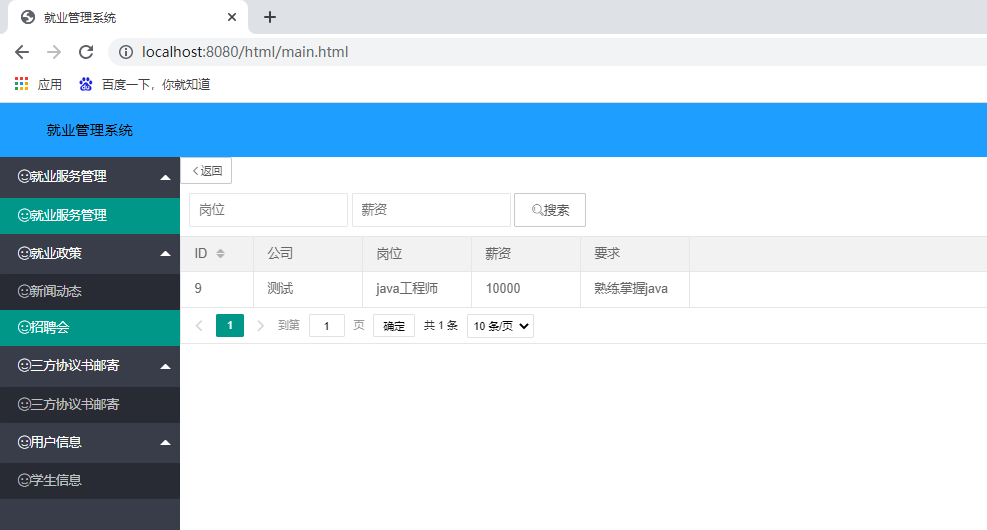
Task: Open the 学生信息 menu item
Action: 90,480
